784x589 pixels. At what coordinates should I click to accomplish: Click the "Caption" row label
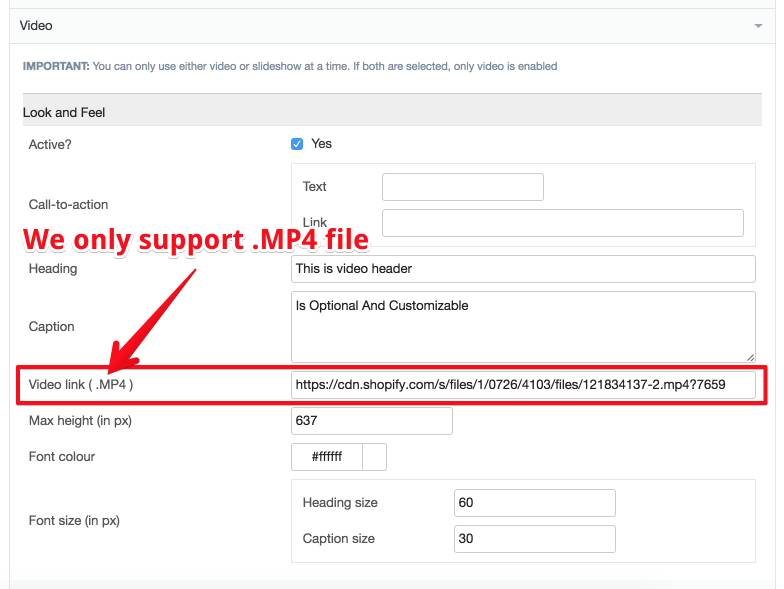pyautogui.click(x=52, y=326)
